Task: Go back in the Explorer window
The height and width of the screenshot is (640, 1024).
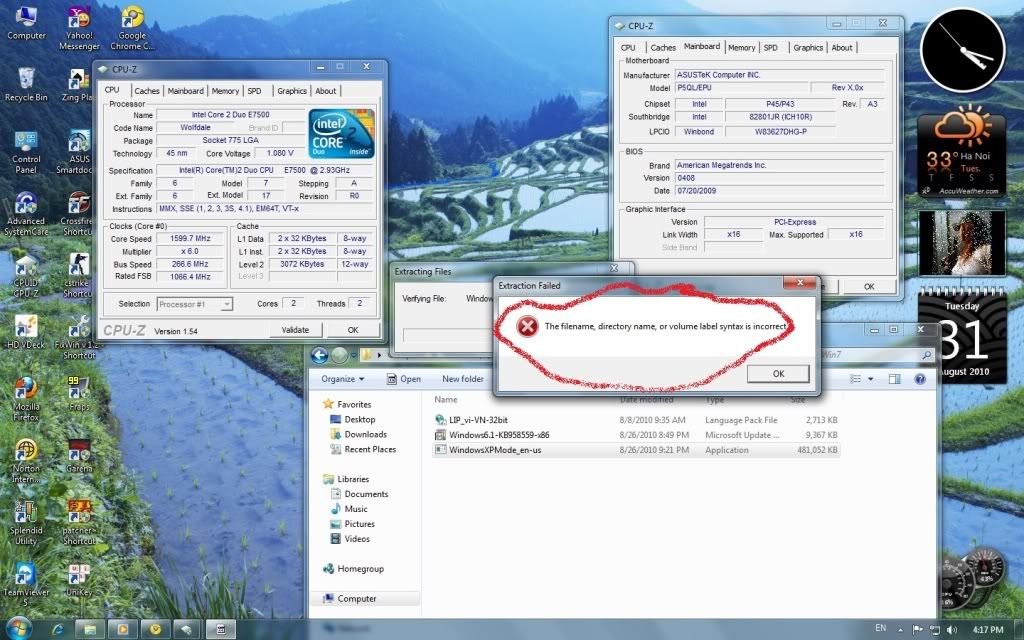Action: point(319,355)
